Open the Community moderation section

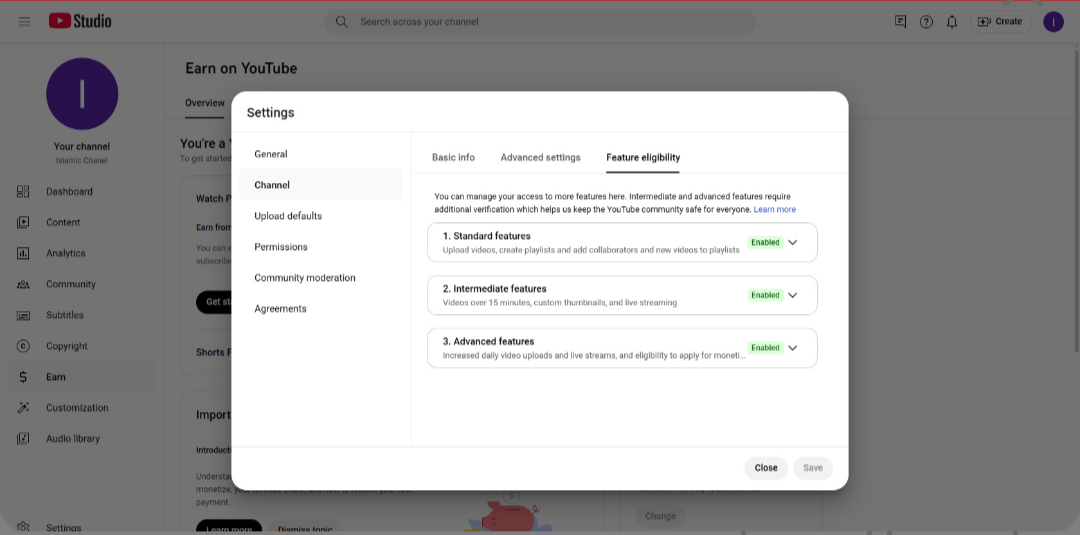pos(321,277)
